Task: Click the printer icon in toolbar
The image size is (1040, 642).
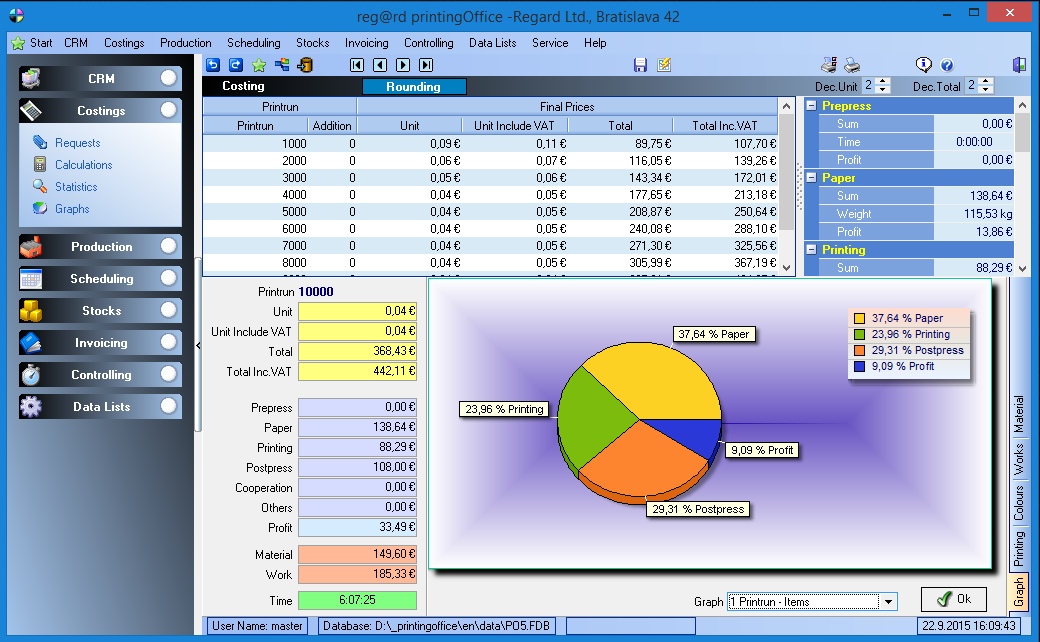Action: tap(851, 65)
